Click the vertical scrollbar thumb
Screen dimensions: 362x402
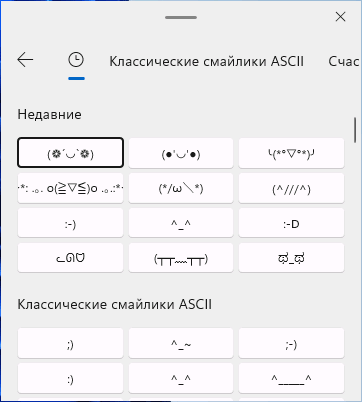tap(355, 130)
